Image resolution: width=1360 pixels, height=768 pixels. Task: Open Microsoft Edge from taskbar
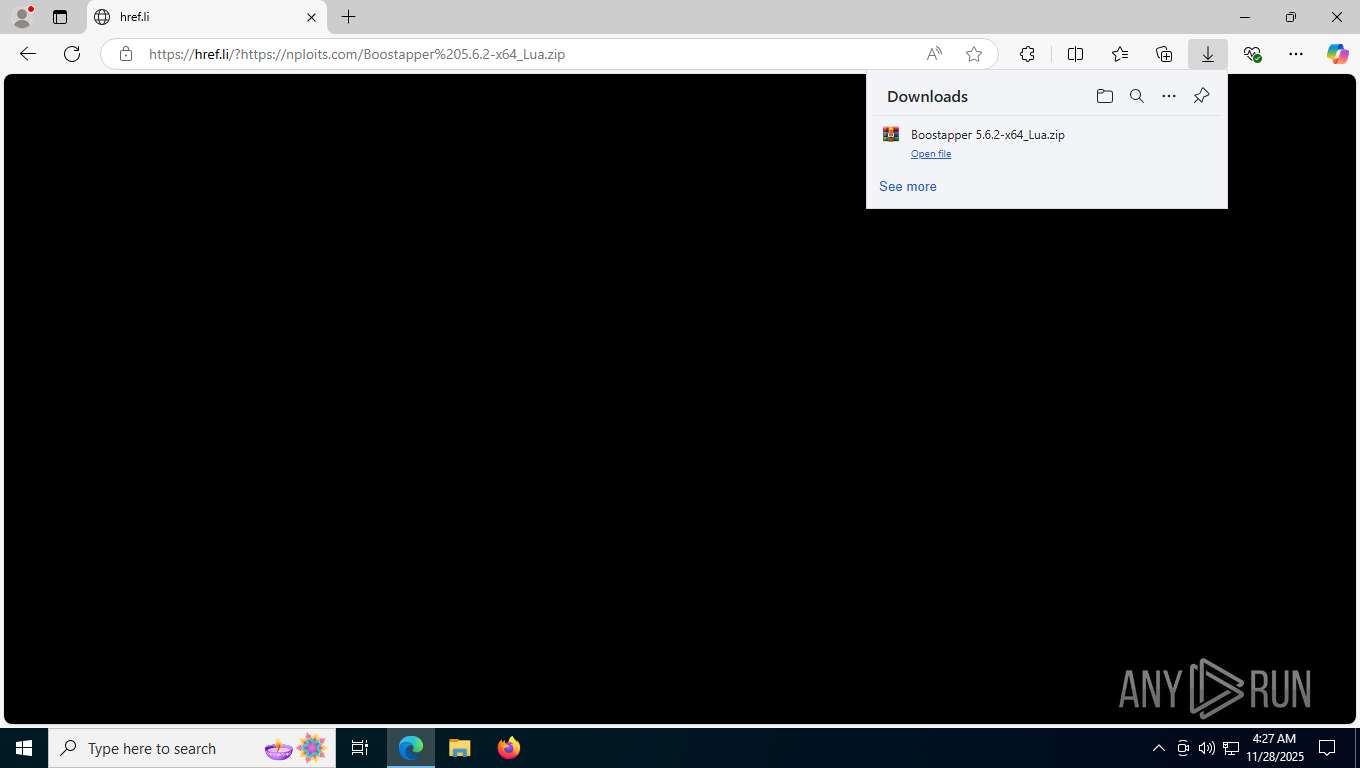coord(411,748)
